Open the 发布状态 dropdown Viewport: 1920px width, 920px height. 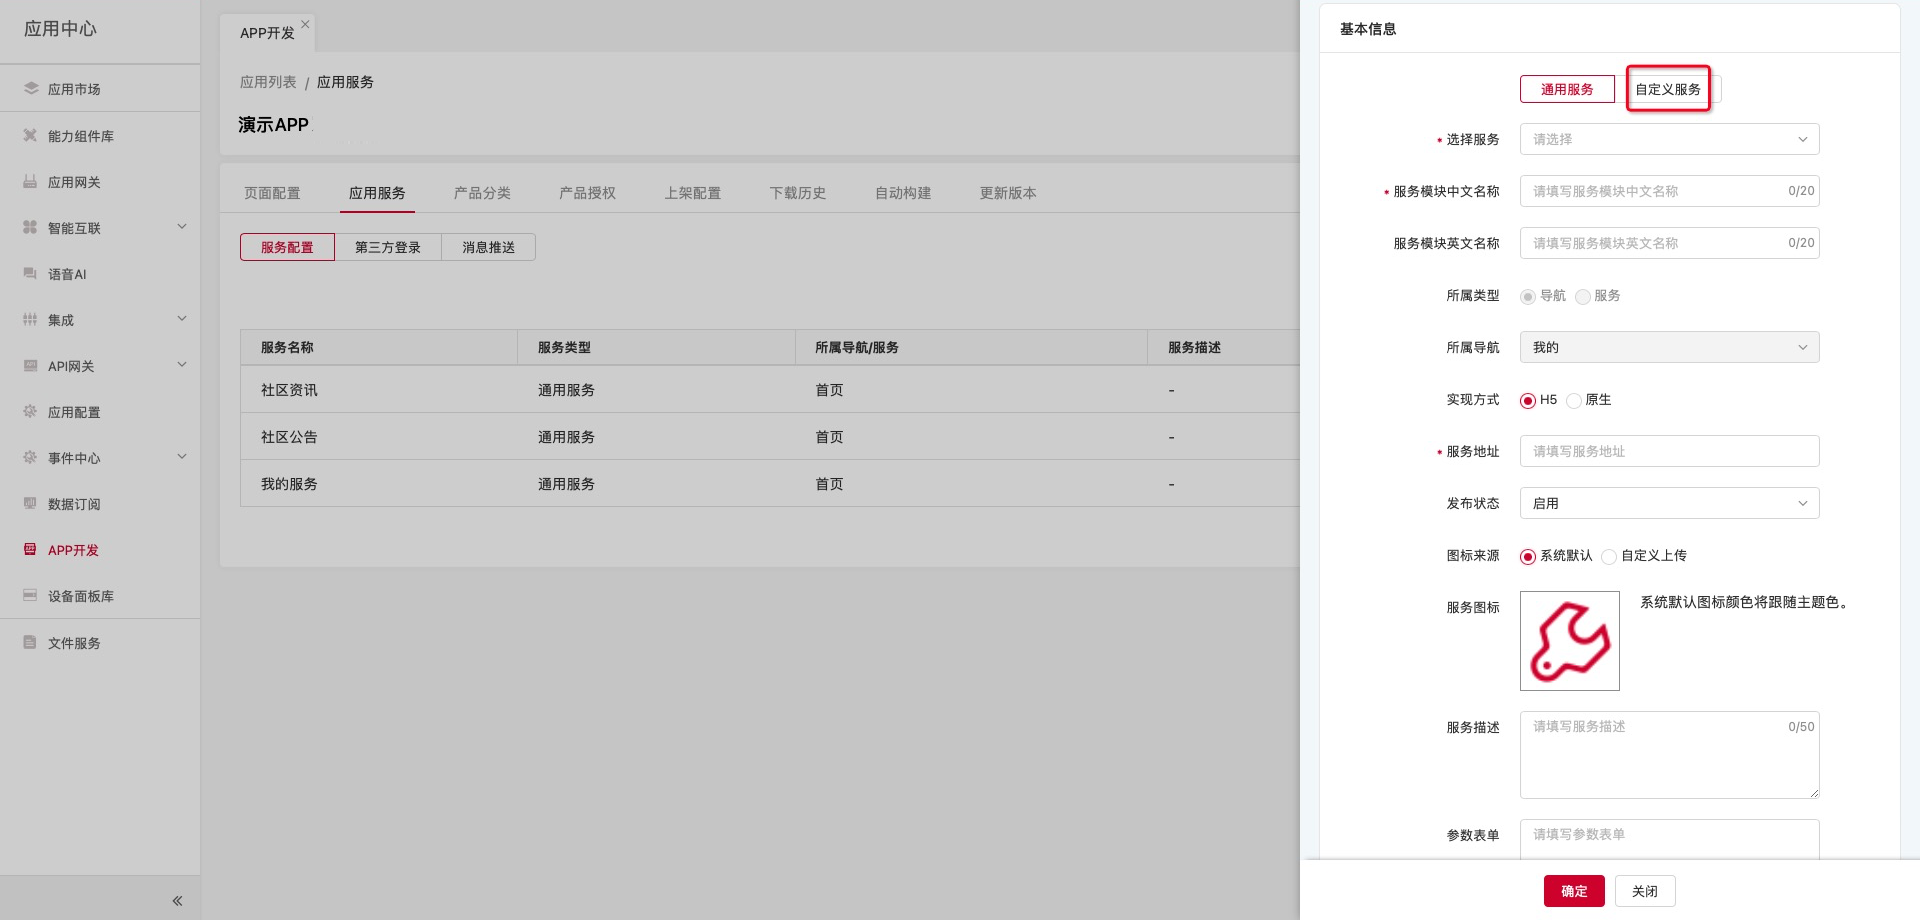point(1669,503)
